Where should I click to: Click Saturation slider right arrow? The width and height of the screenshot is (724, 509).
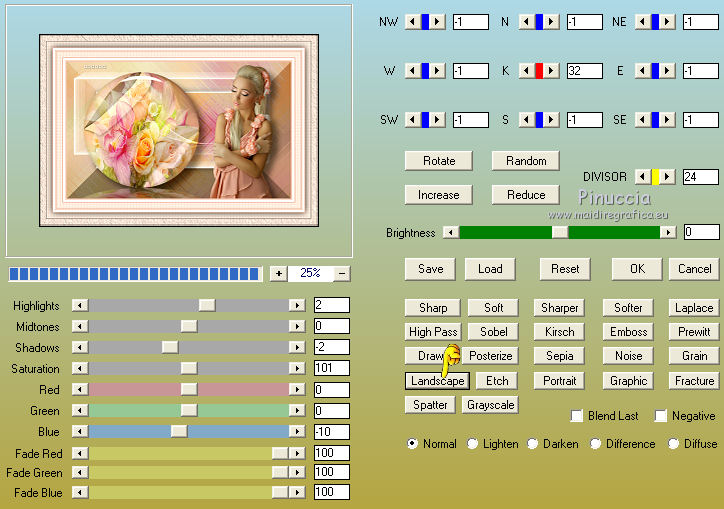[297, 369]
